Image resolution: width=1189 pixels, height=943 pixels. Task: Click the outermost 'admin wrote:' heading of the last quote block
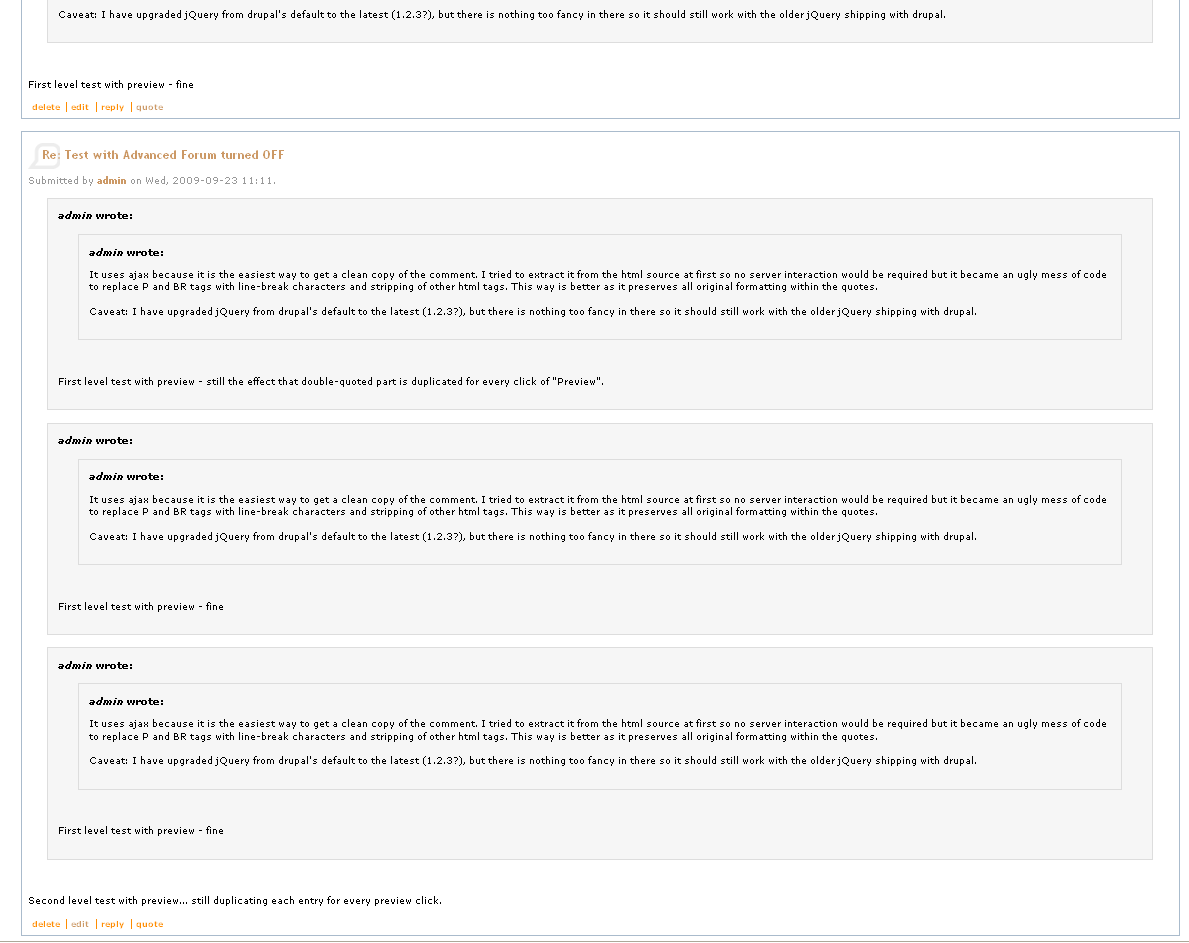pos(96,666)
